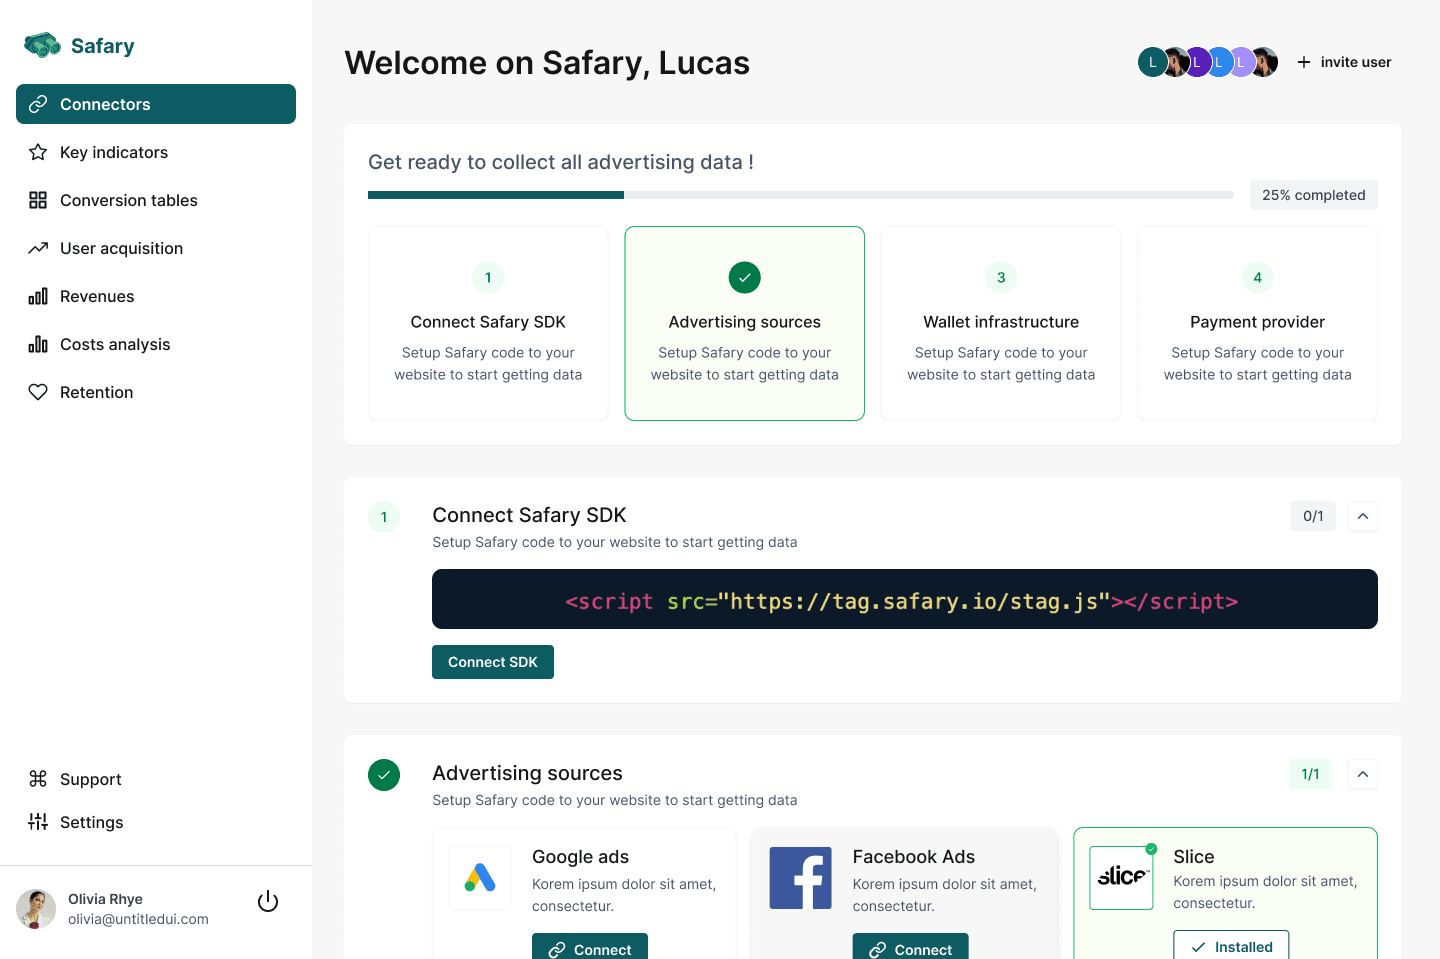The image size is (1440, 959).
Task: Click the Slice card title text
Action: pyautogui.click(x=1194, y=857)
